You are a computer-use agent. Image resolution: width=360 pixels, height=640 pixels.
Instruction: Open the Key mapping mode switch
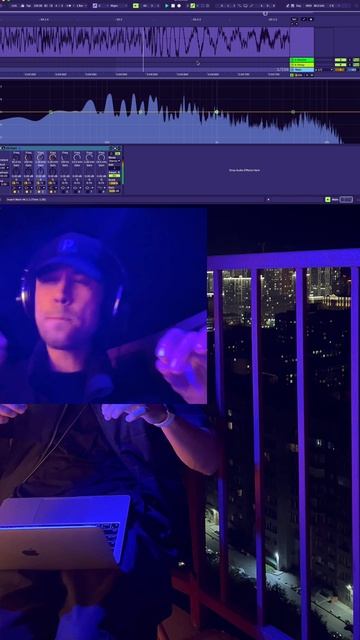[x=299, y=6]
